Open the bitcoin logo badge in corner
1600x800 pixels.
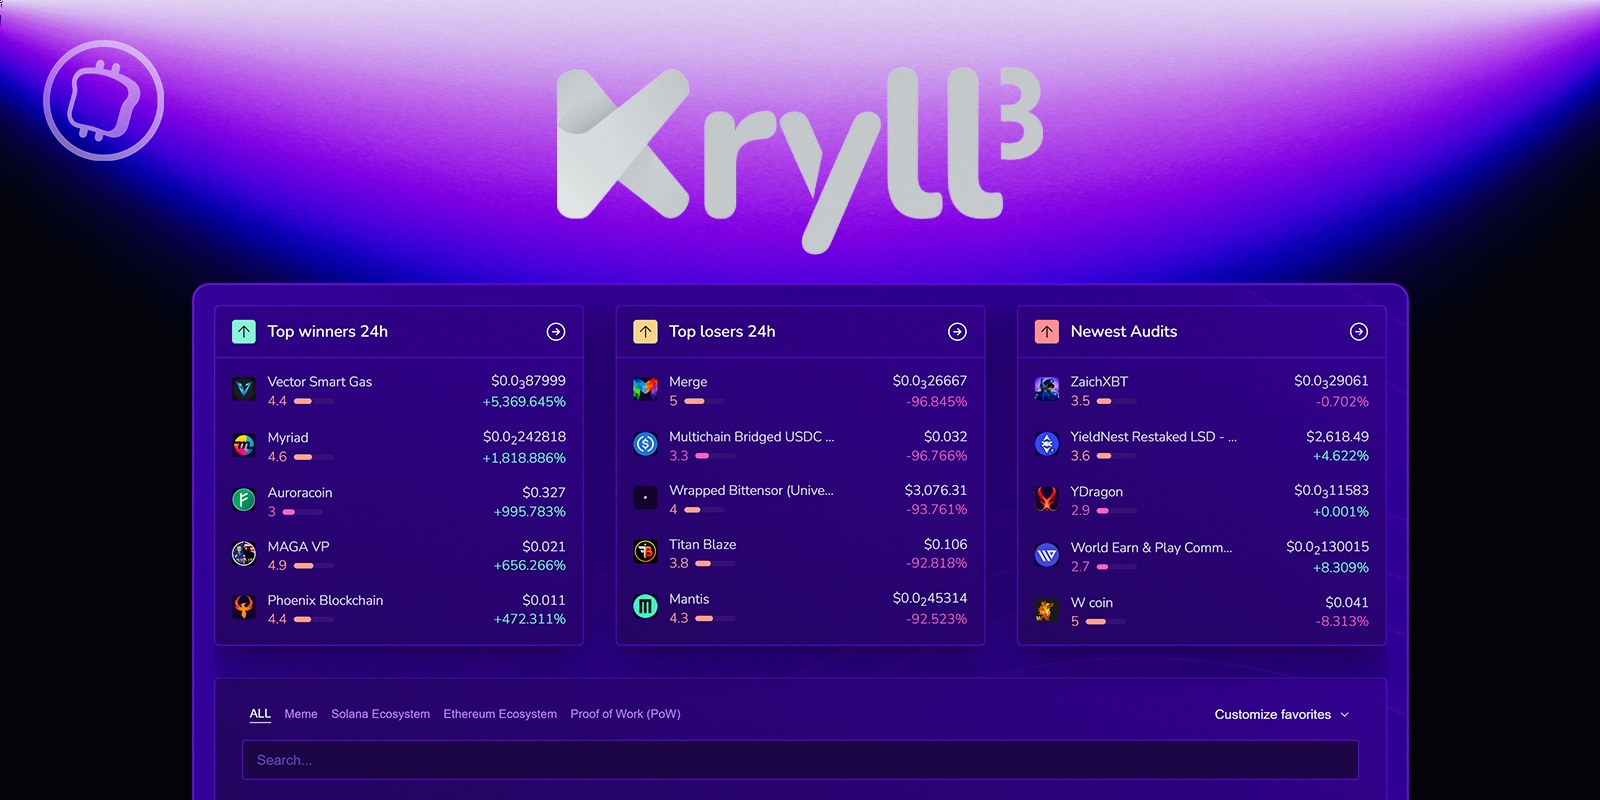click(x=104, y=100)
